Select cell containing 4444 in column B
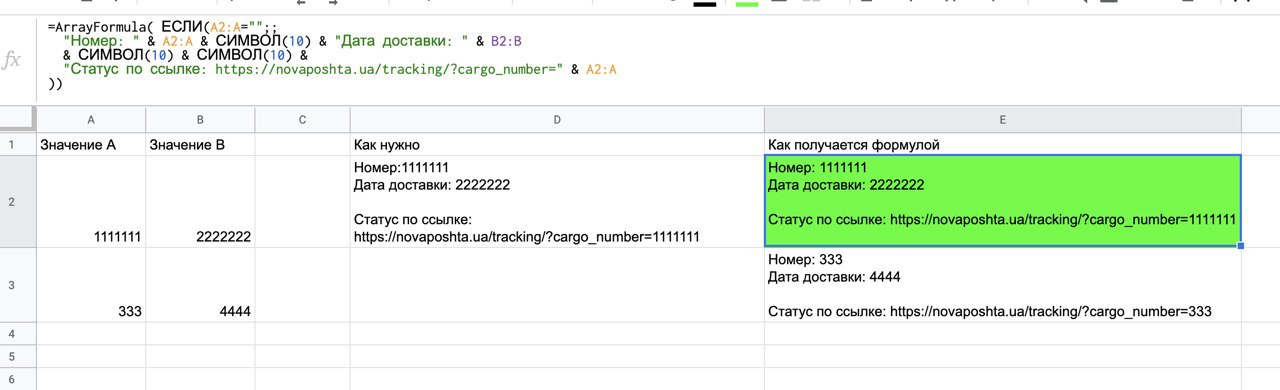This screenshot has height=390, width=1280. (200, 285)
